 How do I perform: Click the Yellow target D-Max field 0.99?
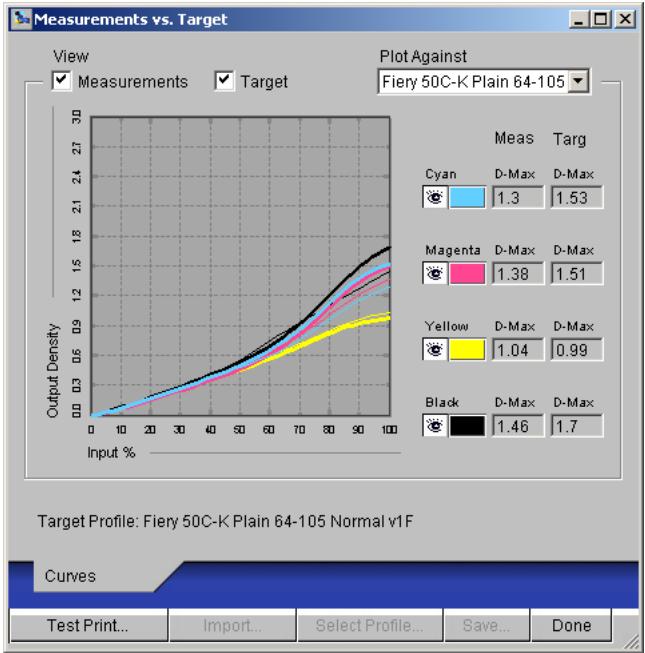577,350
